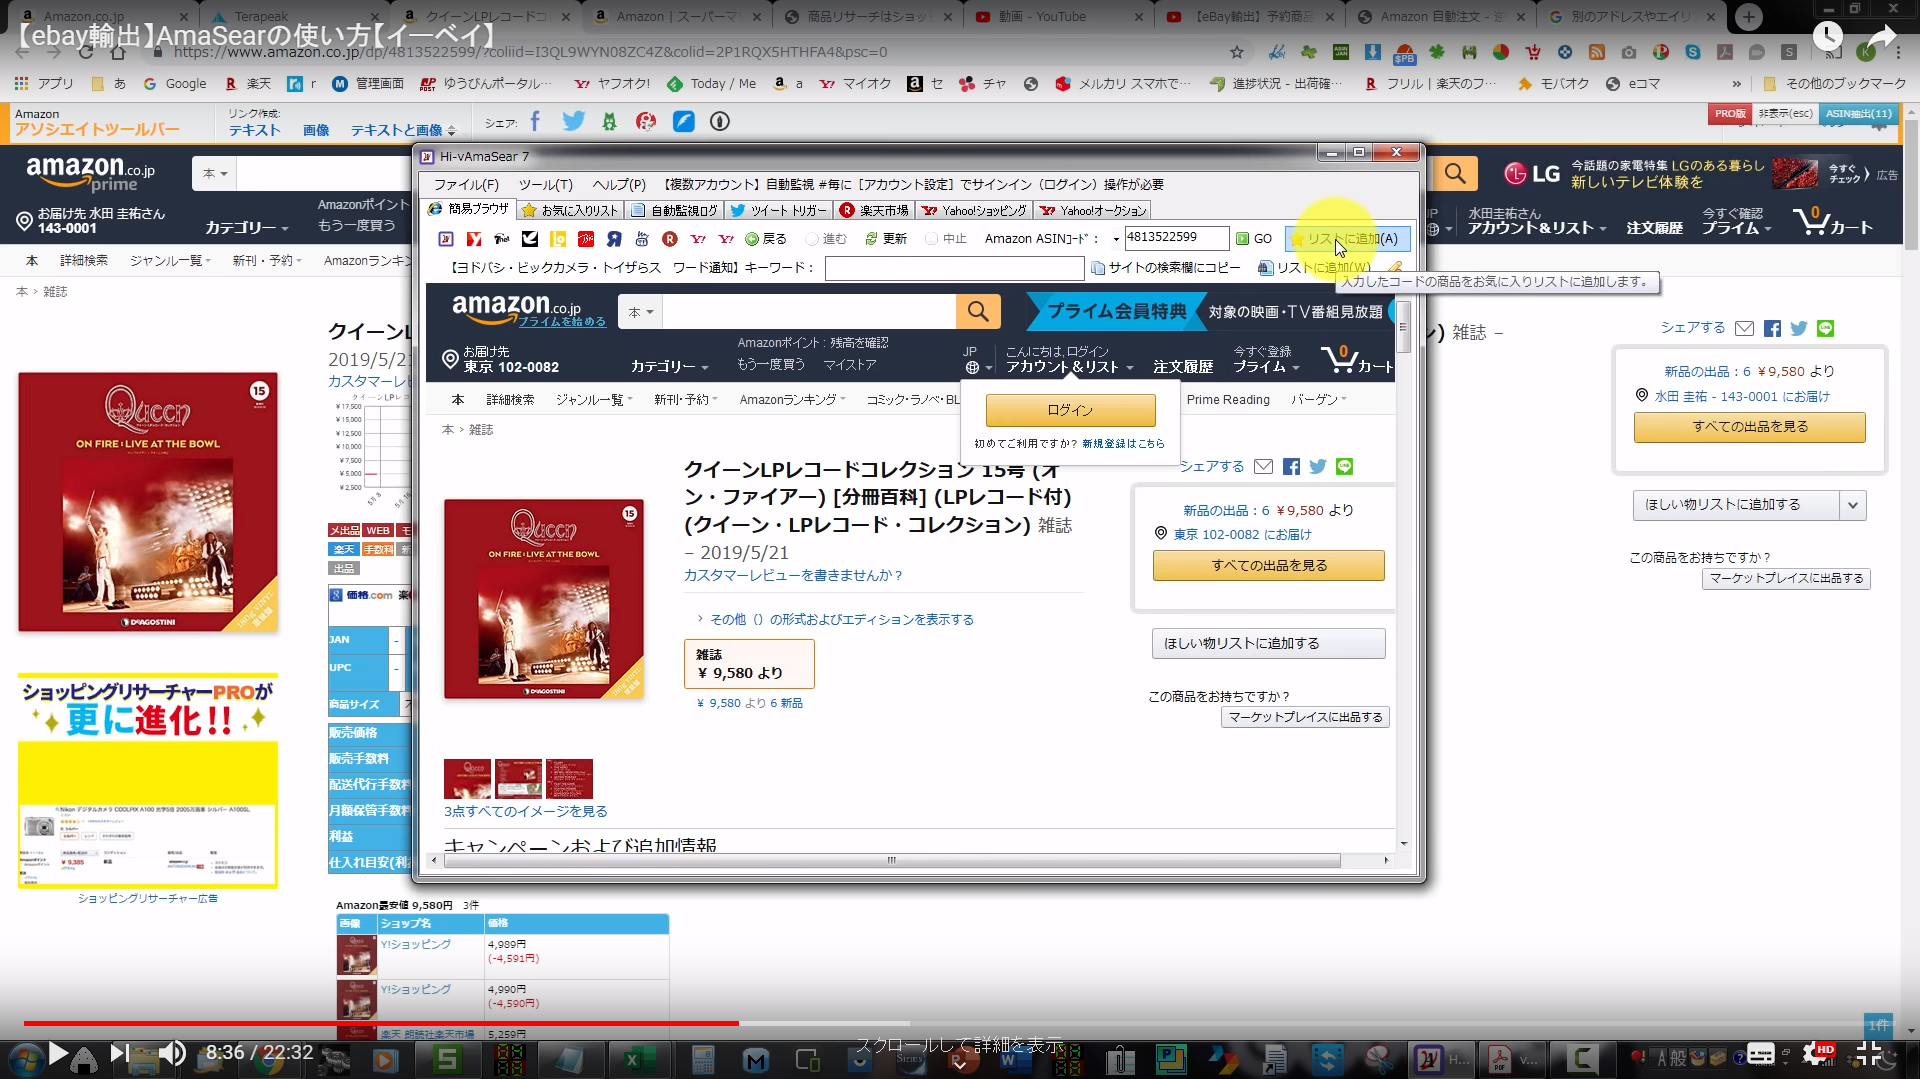Play the YouTube video
The width and height of the screenshot is (1920, 1079).
58,1053
